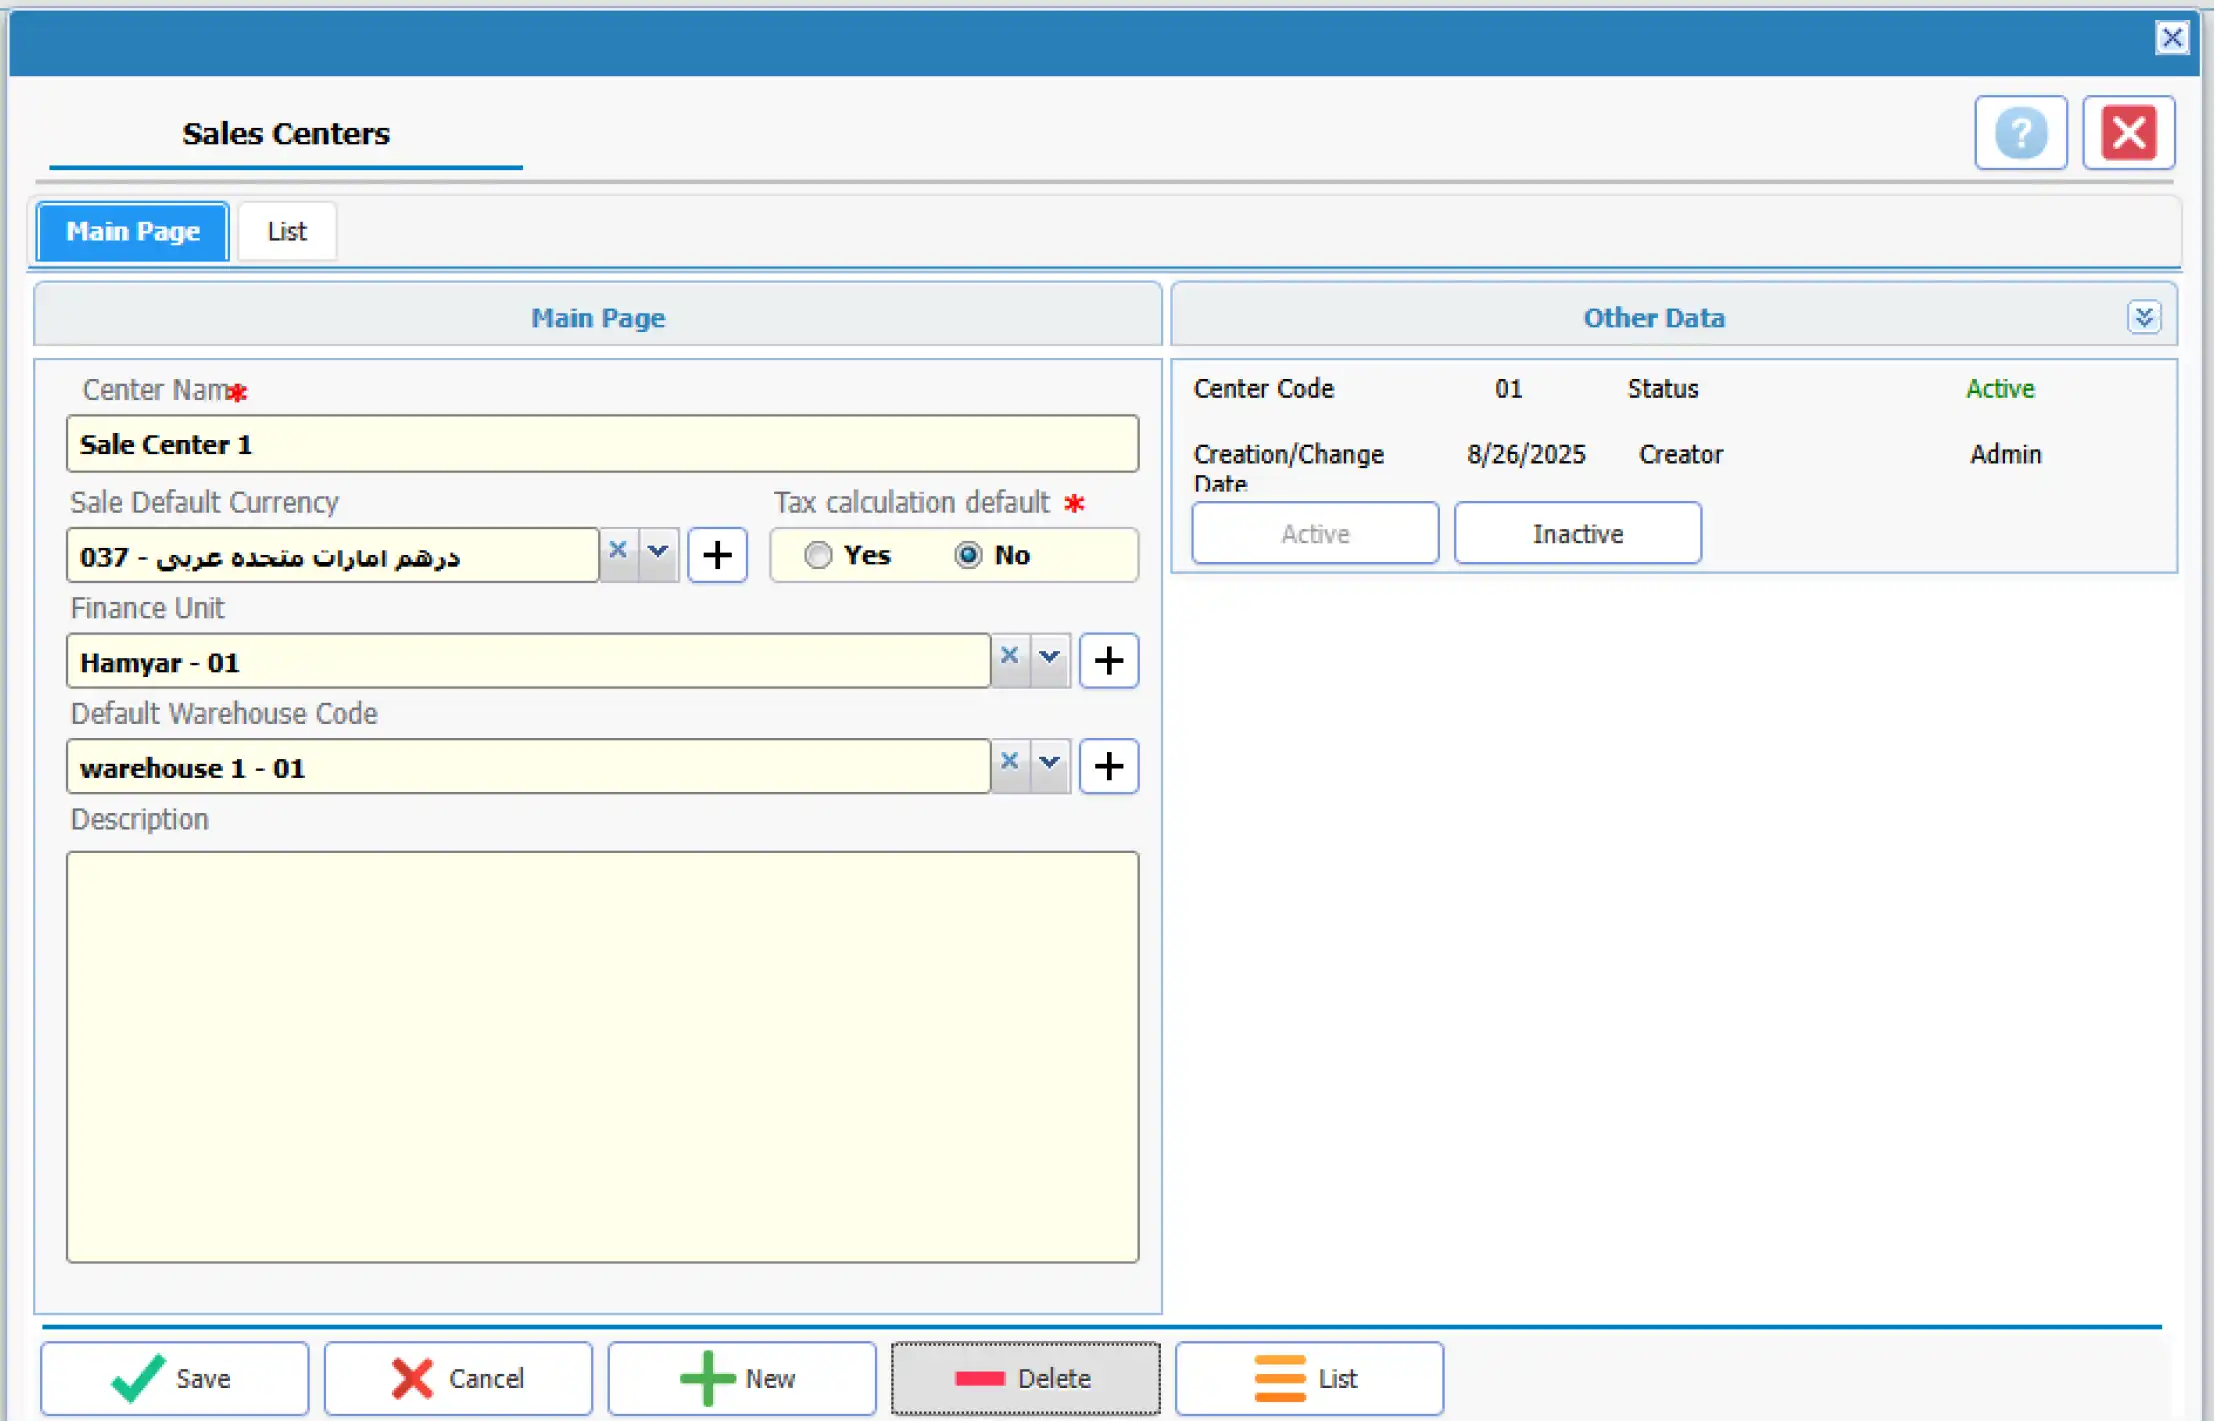Click inside the Description text area
The width and height of the screenshot is (2216, 1421).
[602, 1056]
